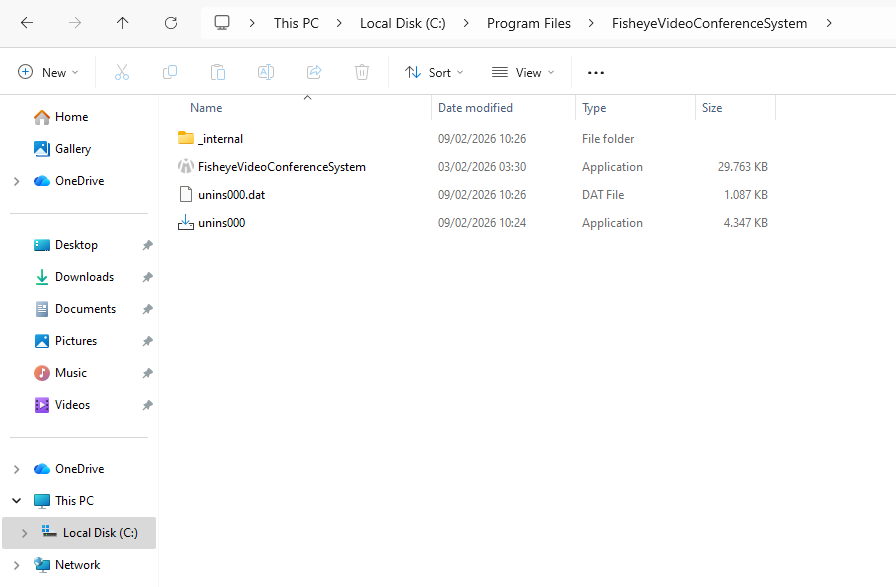Share the selection via the Share icon
The image size is (896, 587).
click(x=313, y=72)
